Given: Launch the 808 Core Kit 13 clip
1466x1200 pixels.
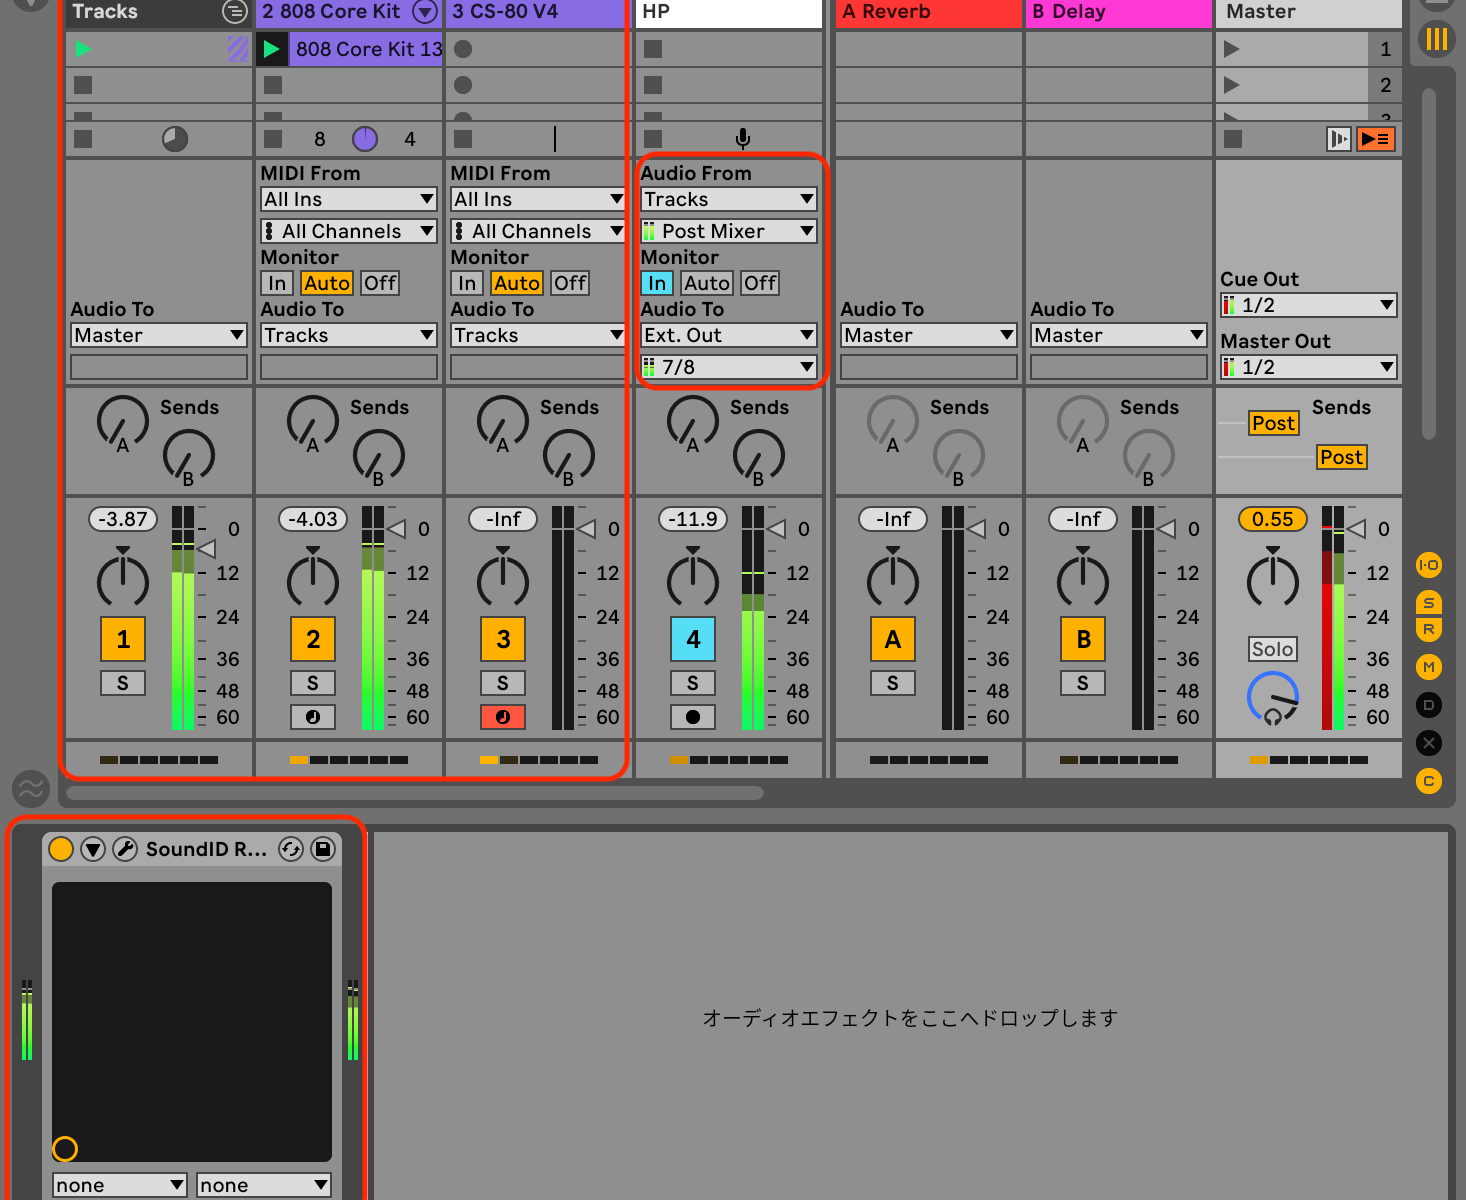Looking at the screenshot, I should [x=271, y=49].
